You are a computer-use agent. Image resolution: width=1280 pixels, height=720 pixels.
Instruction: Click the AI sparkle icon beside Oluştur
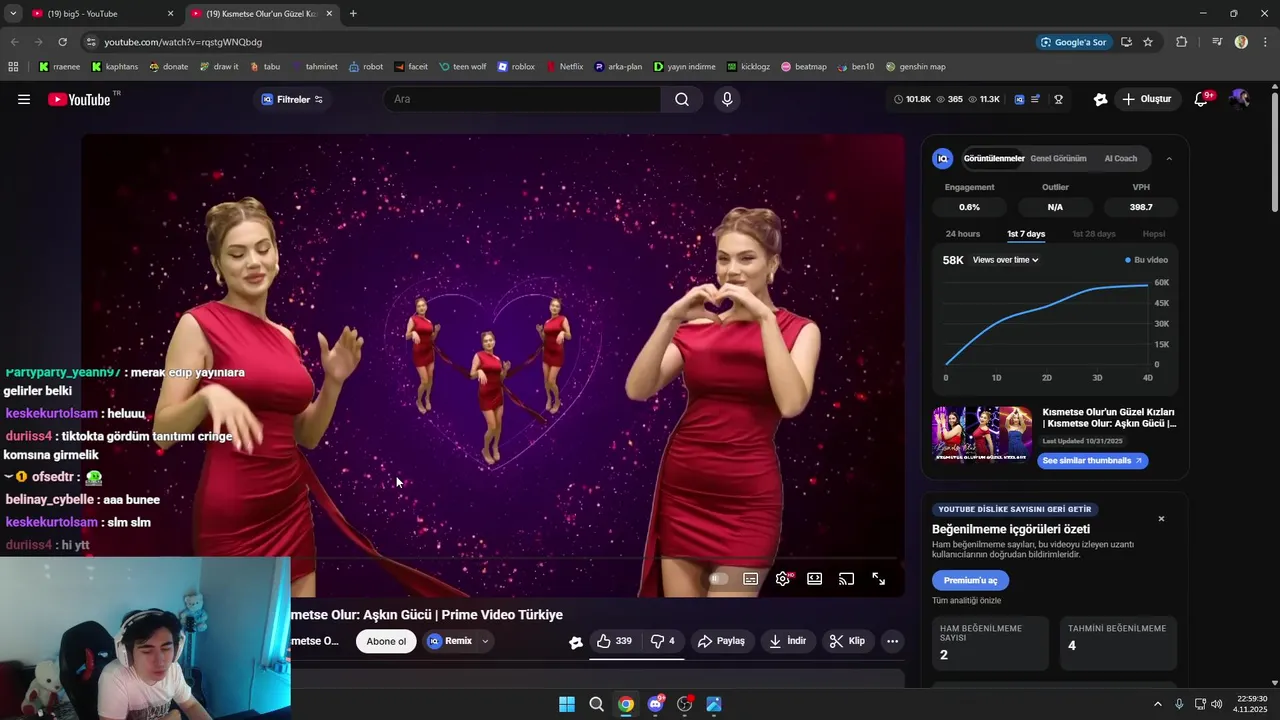[1100, 99]
